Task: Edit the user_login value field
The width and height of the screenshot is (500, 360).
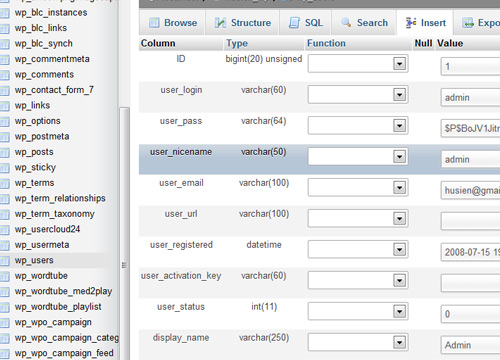Action: coord(470,97)
